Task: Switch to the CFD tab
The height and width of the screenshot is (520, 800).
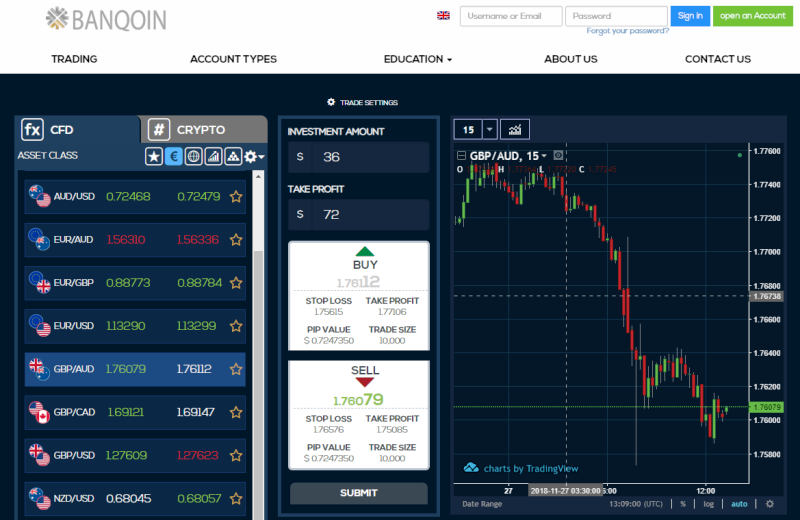Action: tap(78, 130)
